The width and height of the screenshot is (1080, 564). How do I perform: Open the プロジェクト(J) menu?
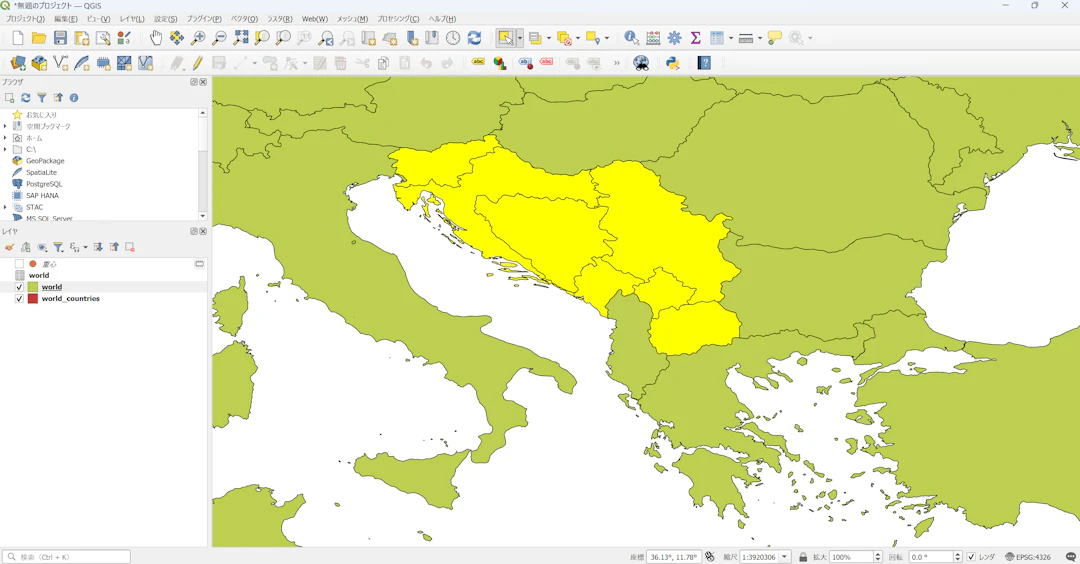[x=25, y=19]
